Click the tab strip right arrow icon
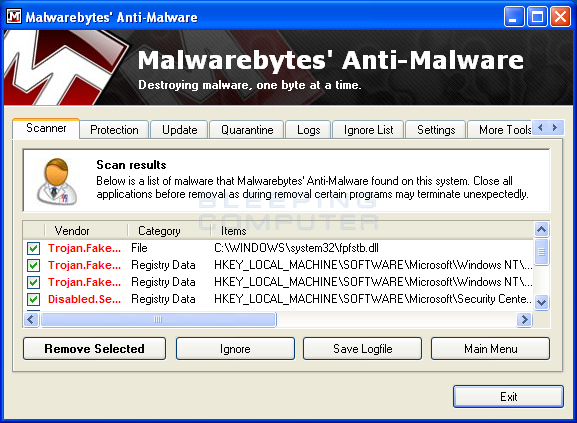This screenshot has width=577, height=423. pyautogui.click(x=555, y=128)
